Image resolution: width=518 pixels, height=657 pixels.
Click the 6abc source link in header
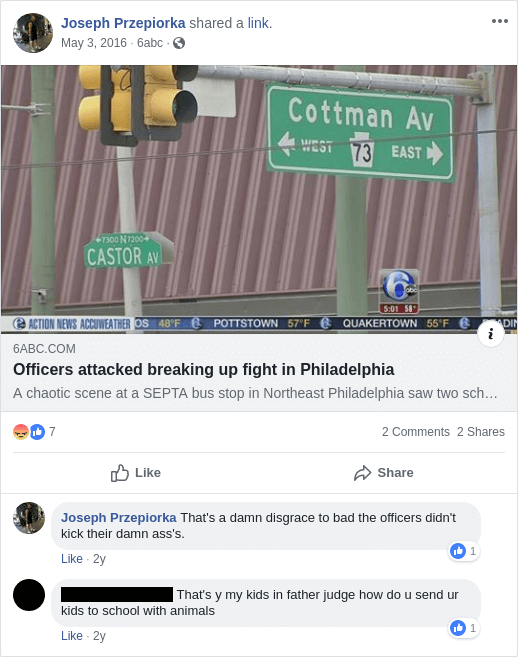[x=150, y=43]
